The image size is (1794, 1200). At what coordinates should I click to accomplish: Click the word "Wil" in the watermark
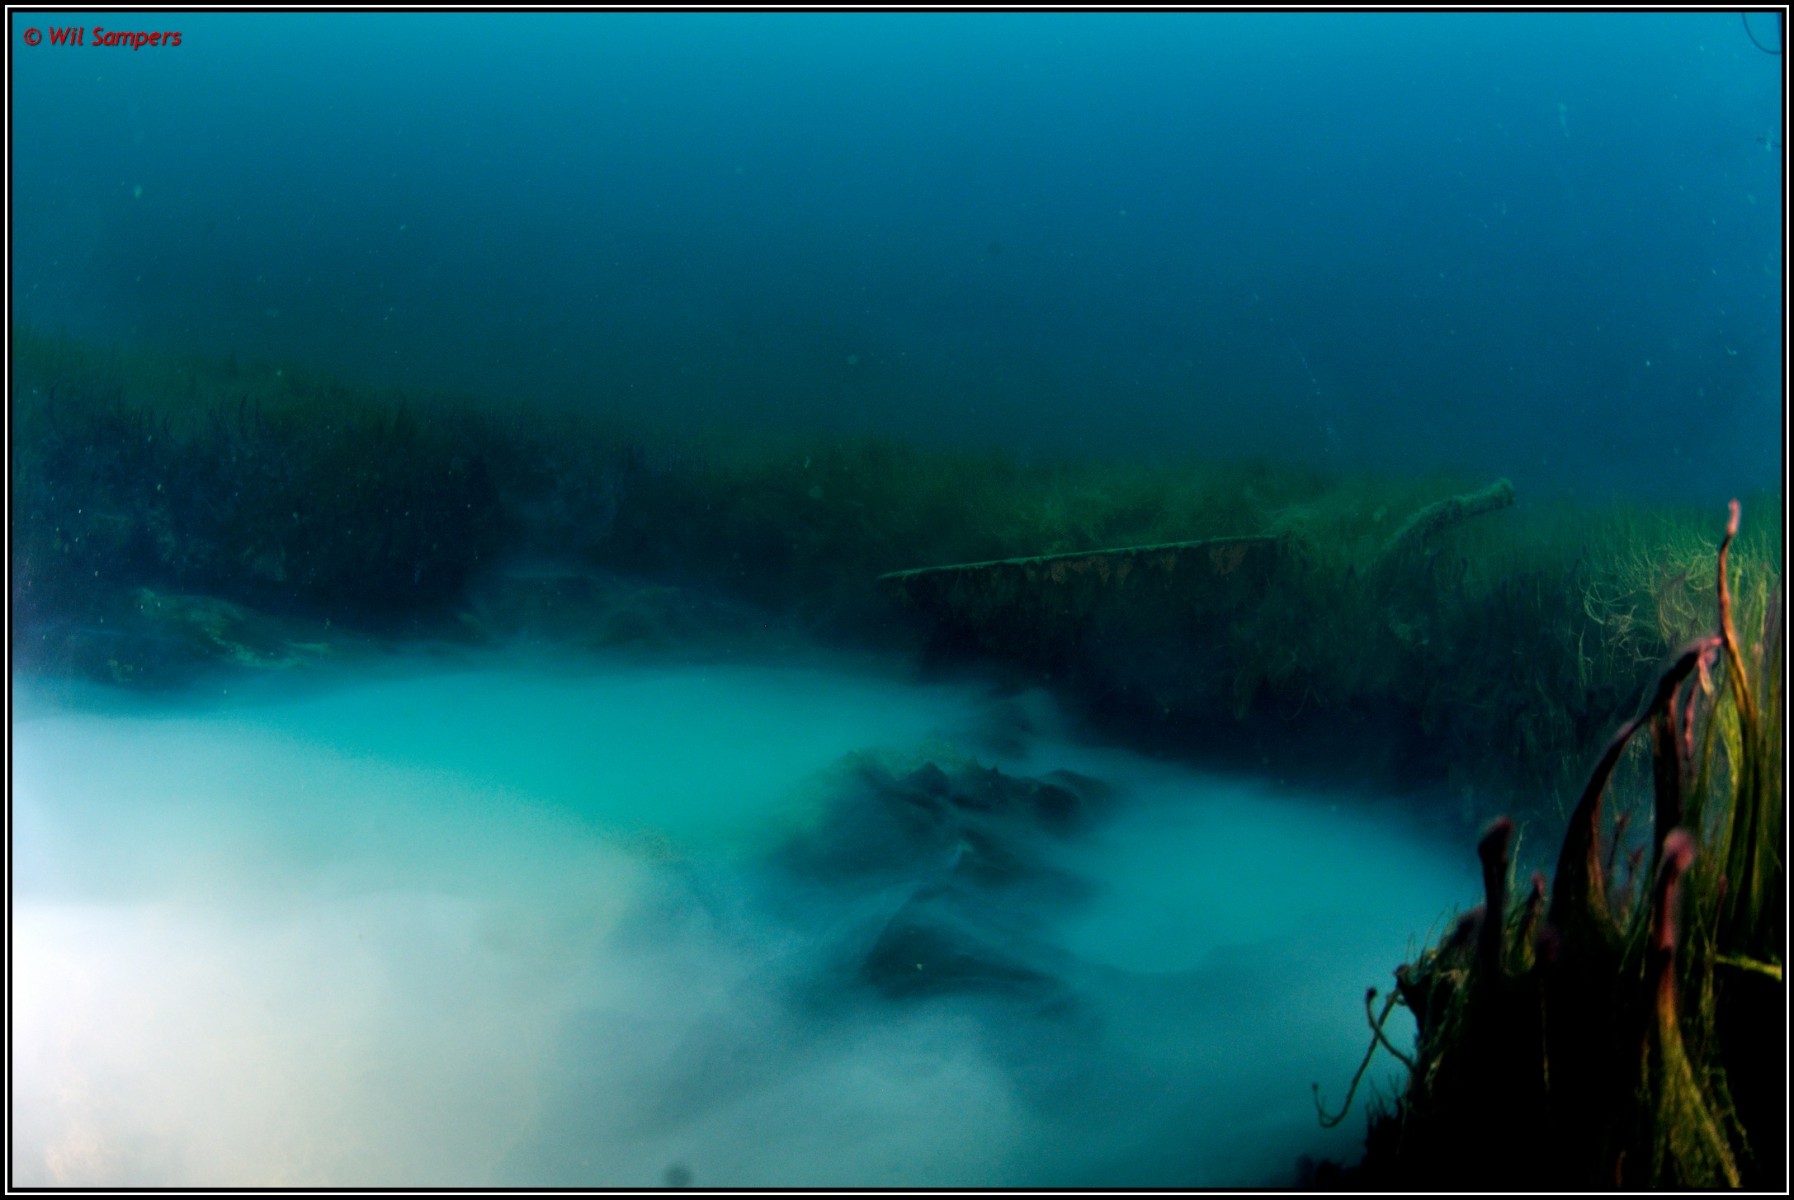pyautogui.click(x=68, y=38)
